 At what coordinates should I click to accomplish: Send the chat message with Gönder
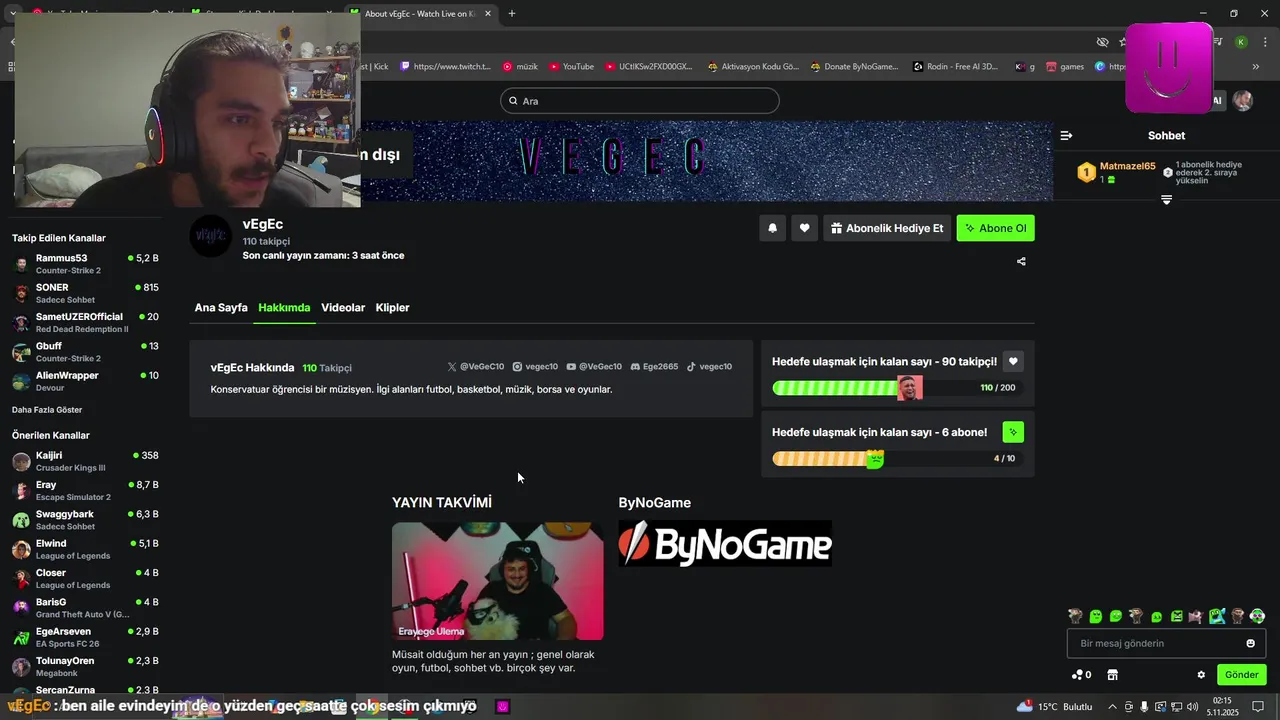pyautogui.click(x=1241, y=675)
